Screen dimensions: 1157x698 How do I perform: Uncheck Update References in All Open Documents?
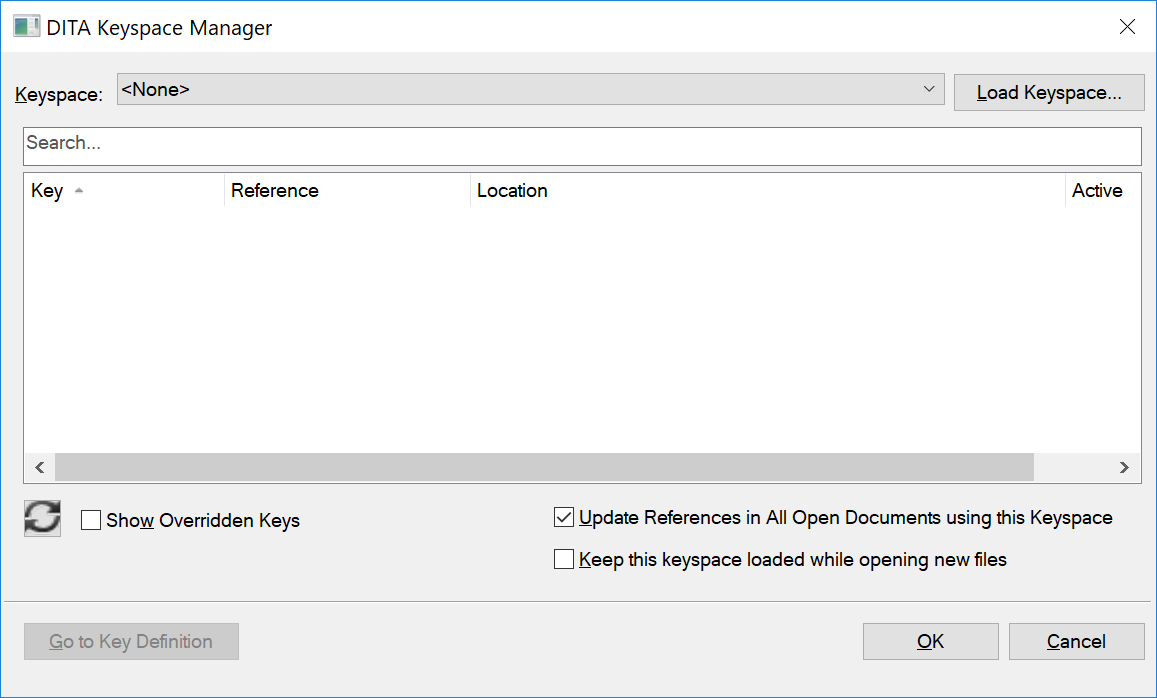pos(564,517)
